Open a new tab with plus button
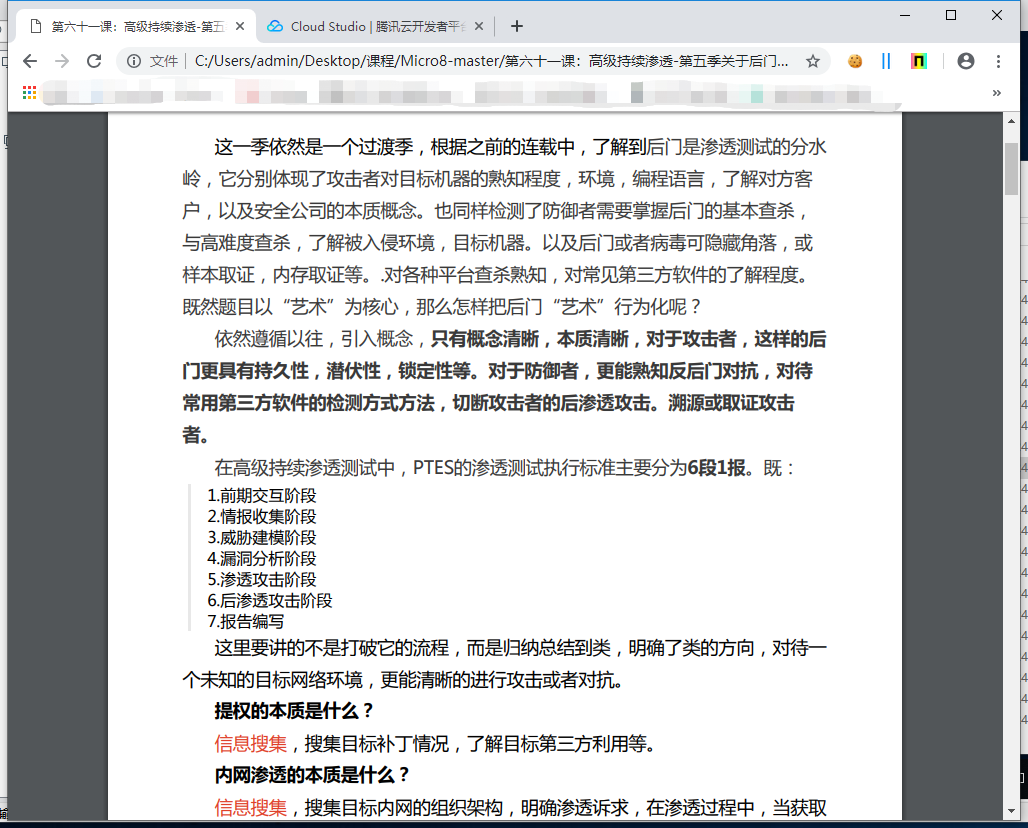The image size is (1028, 828). coord(517,26)
